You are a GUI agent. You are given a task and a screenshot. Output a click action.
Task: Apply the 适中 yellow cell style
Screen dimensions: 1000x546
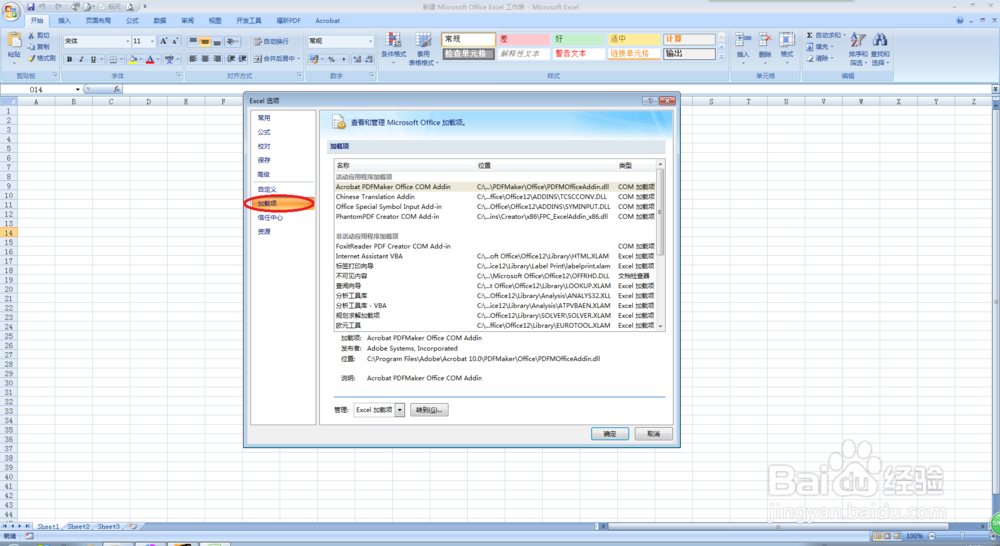tap(634, 39)
